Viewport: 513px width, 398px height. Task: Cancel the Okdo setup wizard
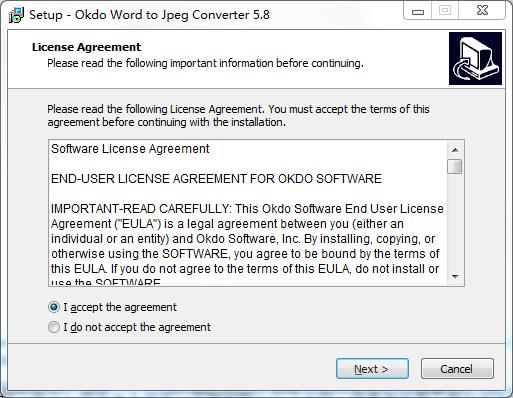[x=457, y=369]
